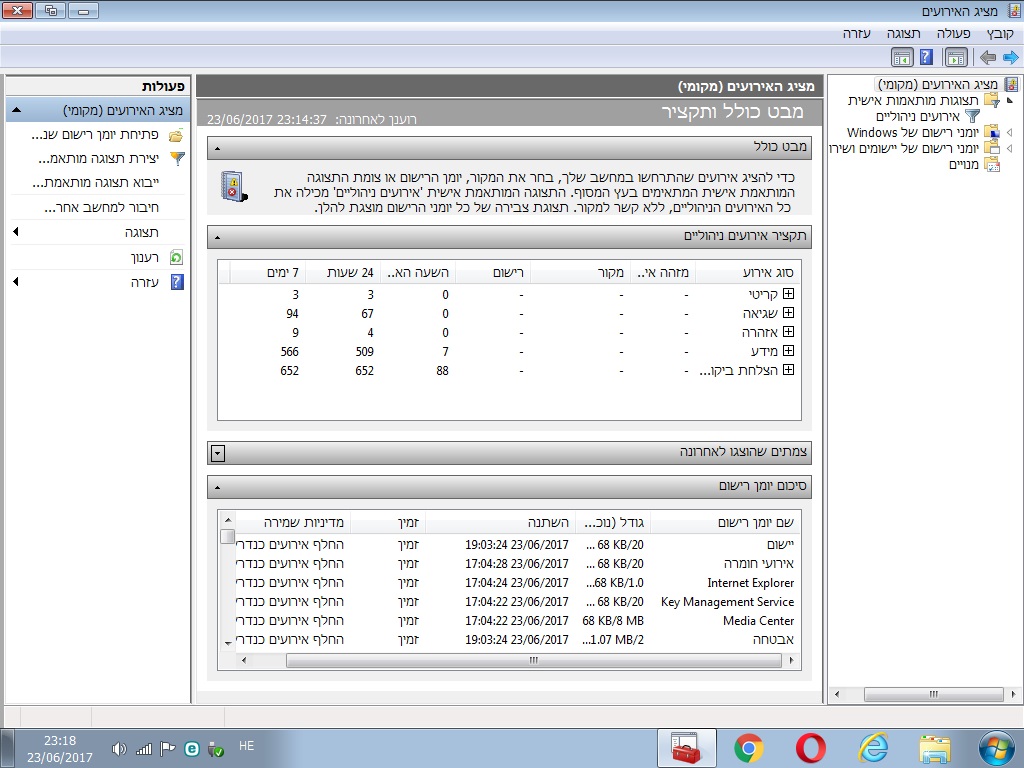Click the blue forward arrow toolbar icon
The width and height of the screenshot is (1024, 768).
click(1010, 57)
